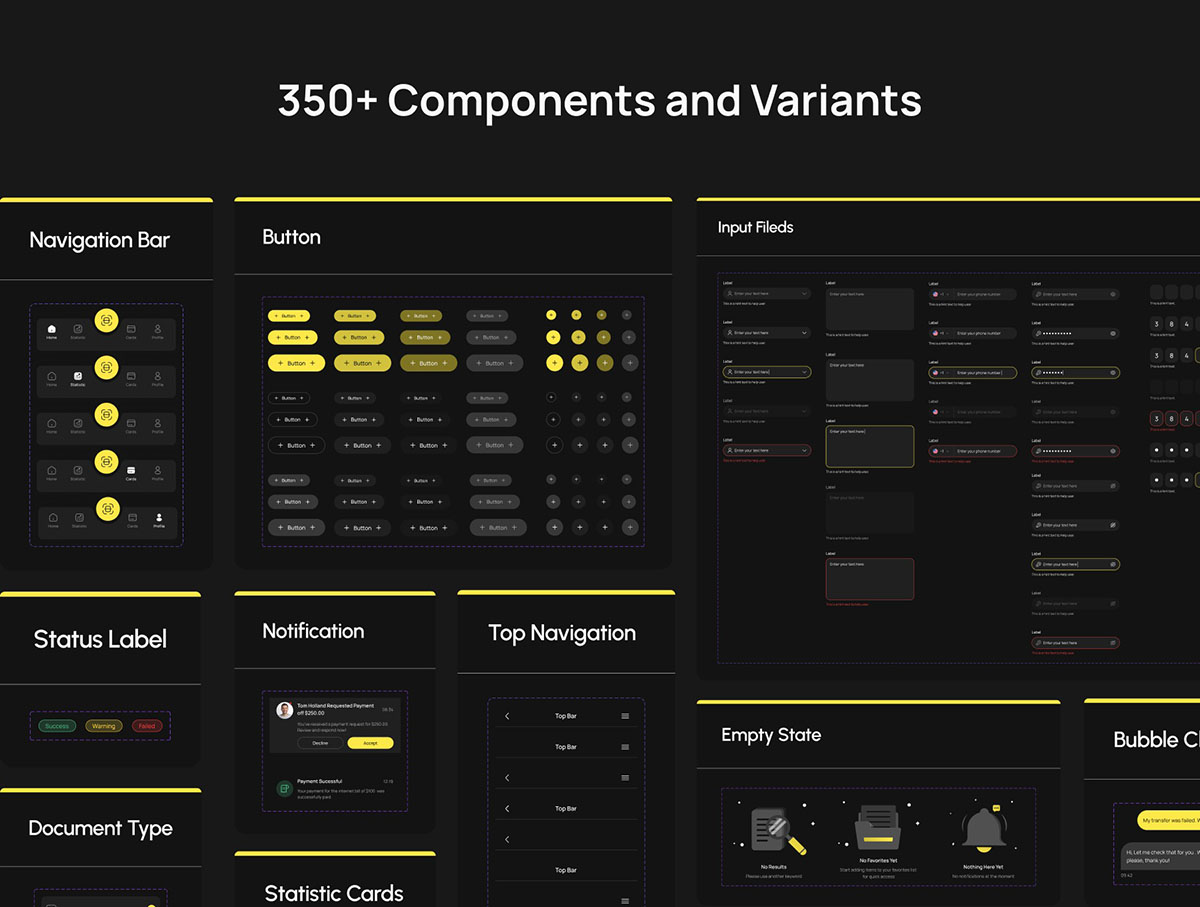Tap yellow scan button above Profile-active nav bar
1200x907 pixels.
pyautogui.click(x=107, y=508)
